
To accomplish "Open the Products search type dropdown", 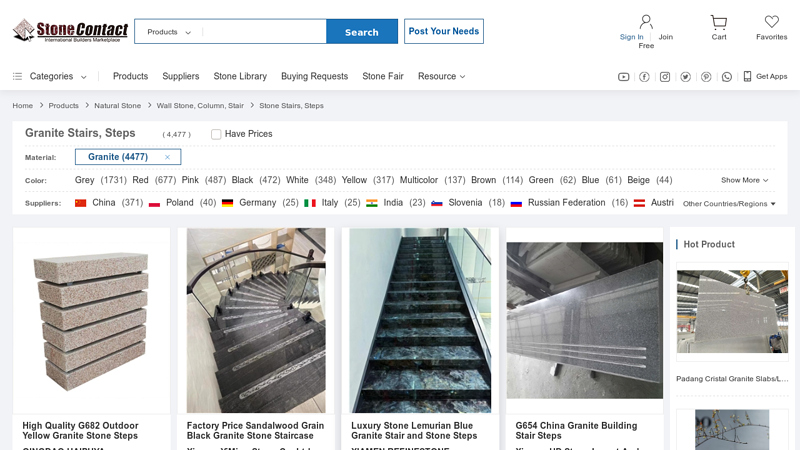I will pyautogui.click(x=168, y=32).
